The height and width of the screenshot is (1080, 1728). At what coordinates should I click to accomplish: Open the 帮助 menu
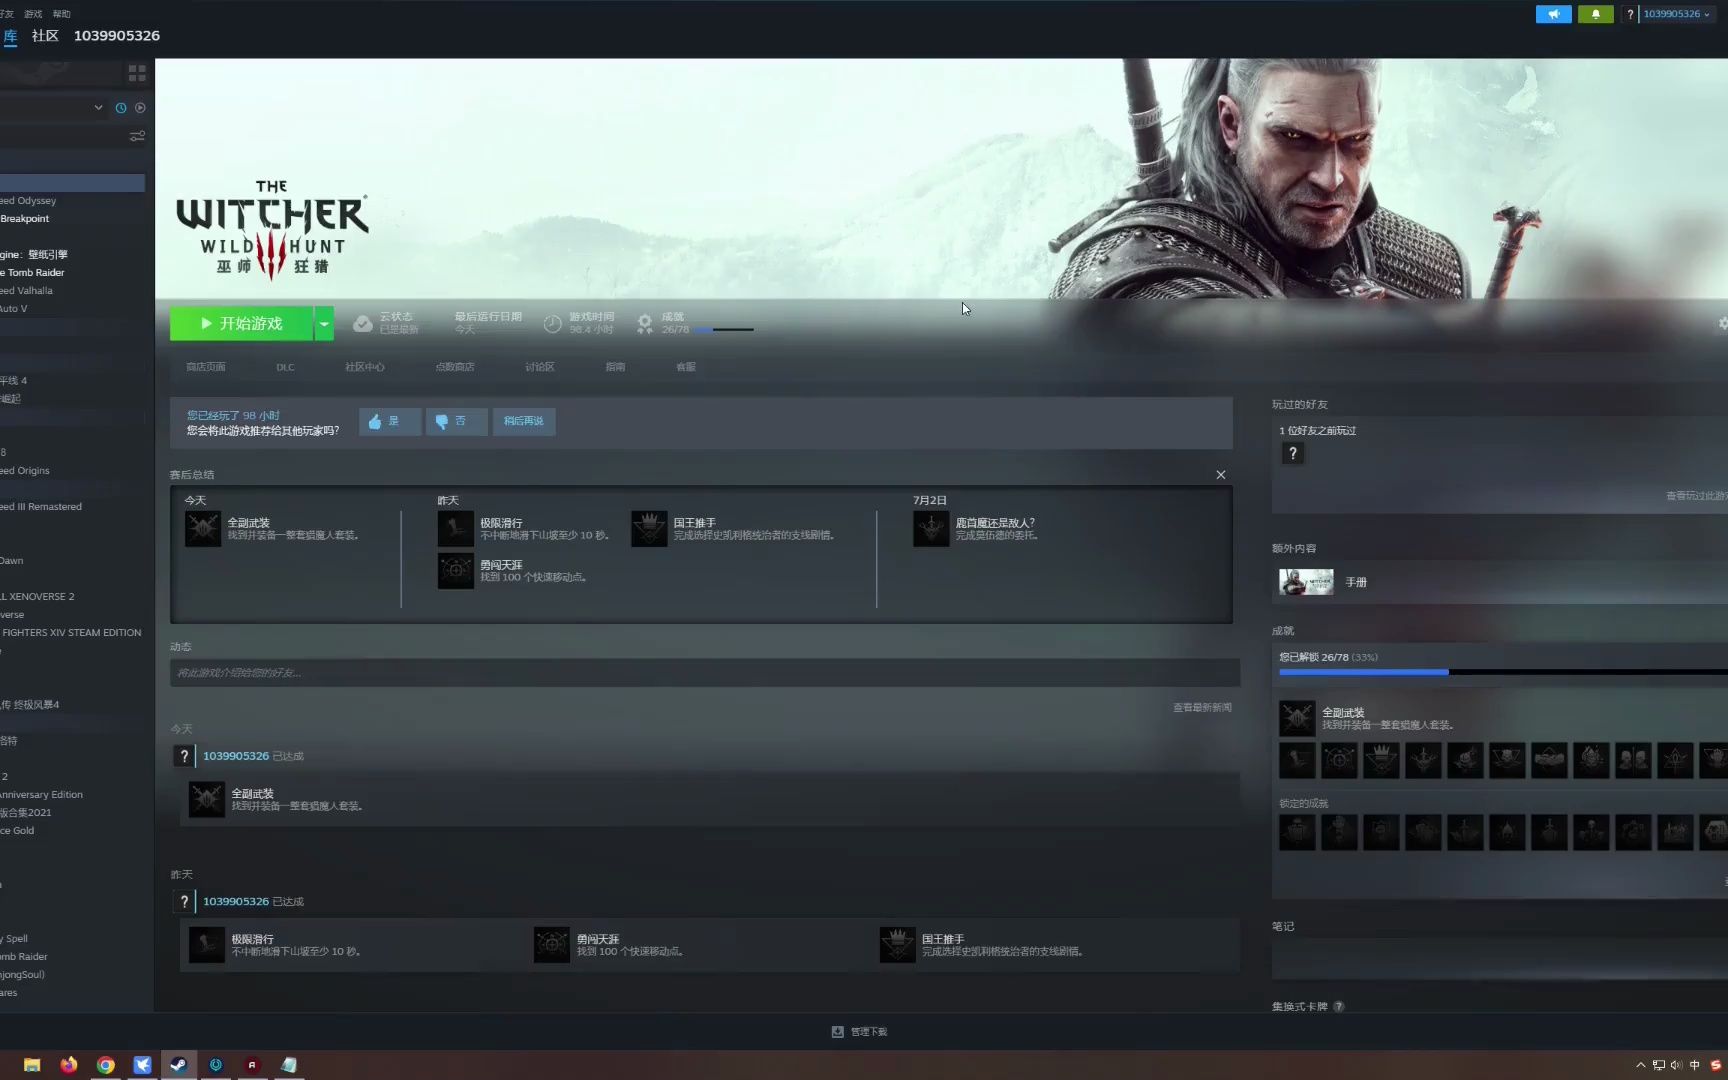(62, 14)
